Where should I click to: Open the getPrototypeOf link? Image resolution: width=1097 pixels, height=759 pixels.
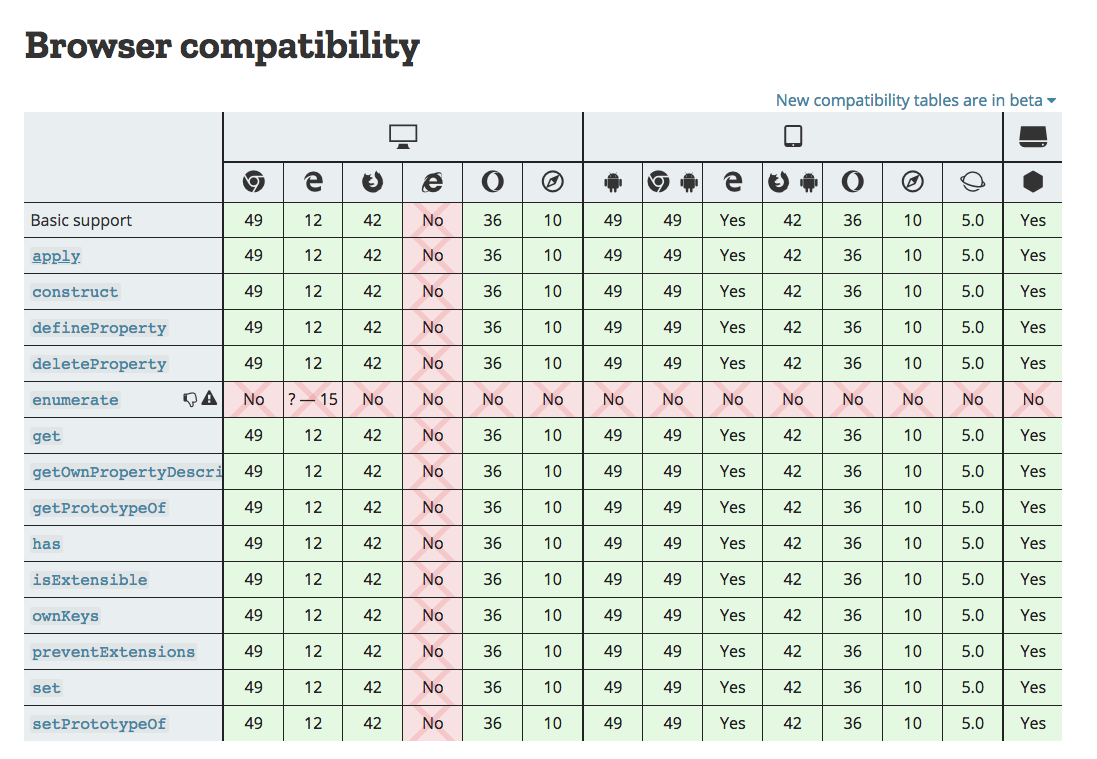(x=99, y=508)
